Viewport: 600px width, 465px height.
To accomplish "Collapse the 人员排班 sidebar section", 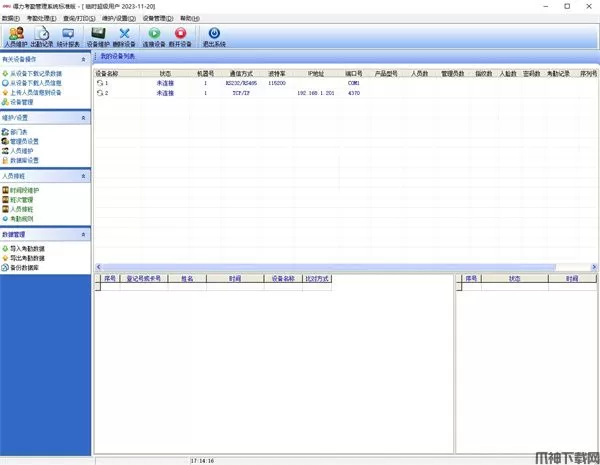I will (83, 175).
